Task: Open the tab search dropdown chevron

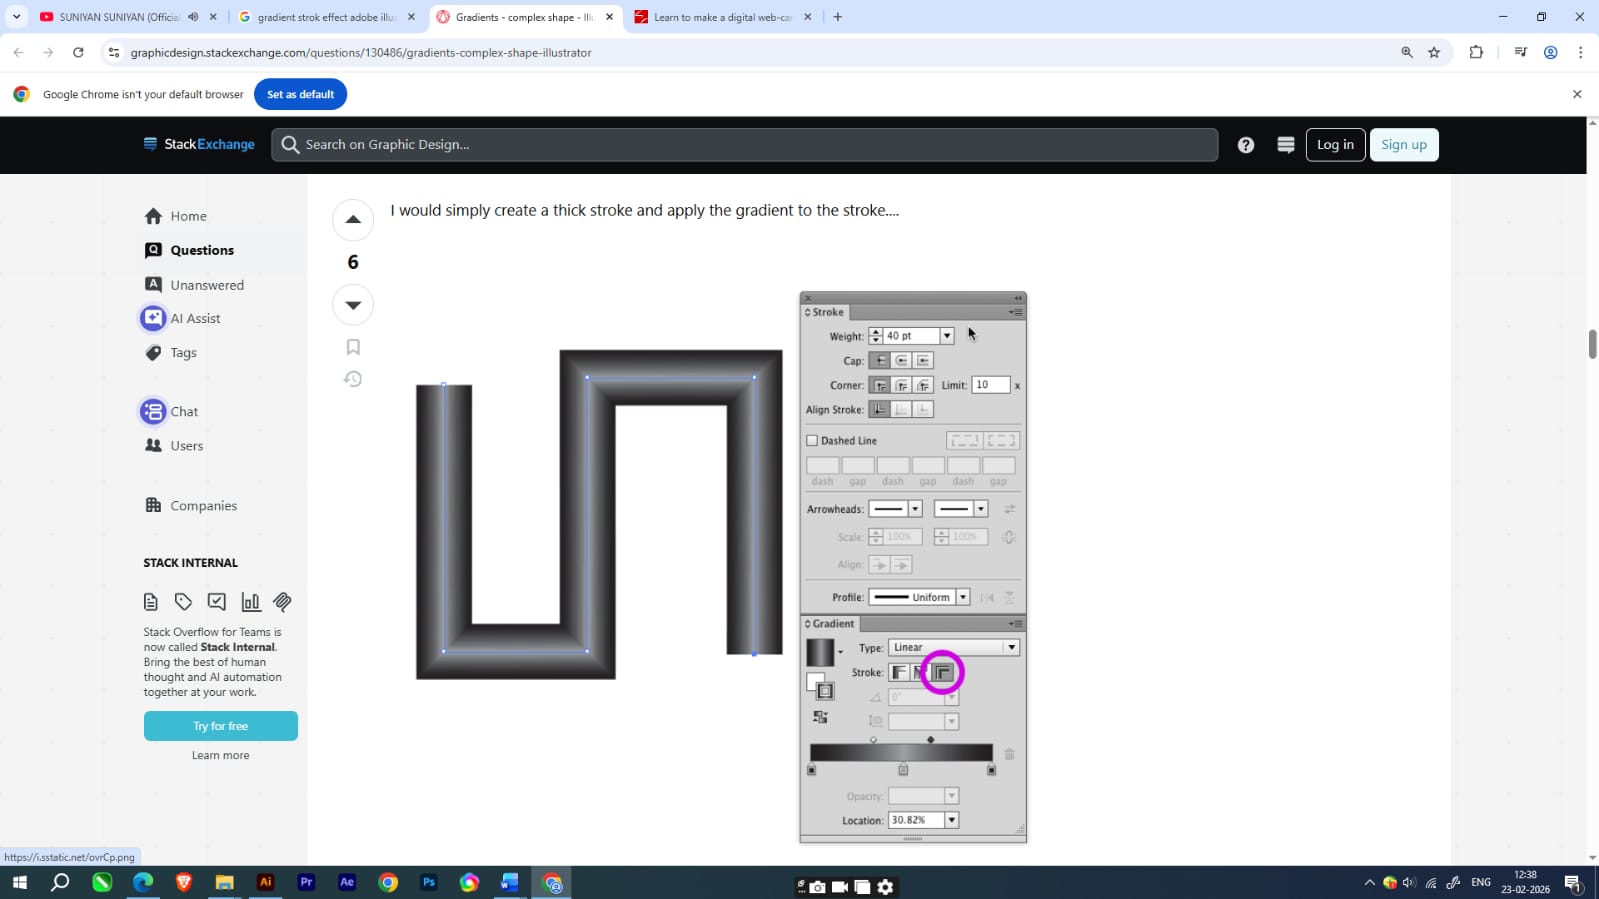Action: (16, 17)
